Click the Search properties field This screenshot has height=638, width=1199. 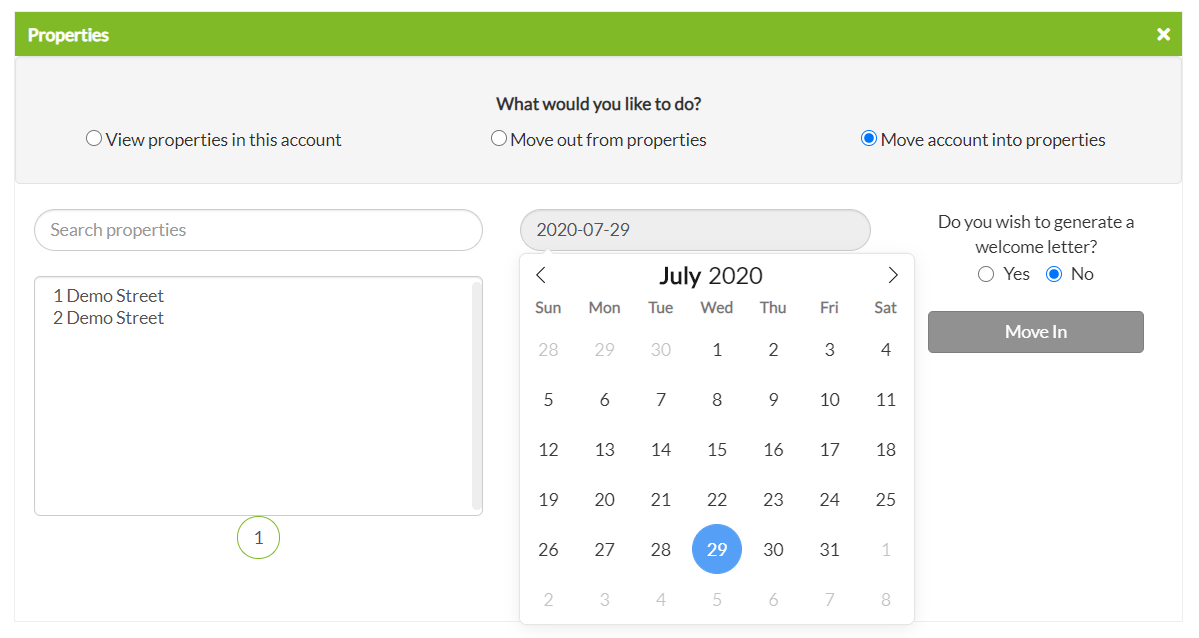(258, 230)
